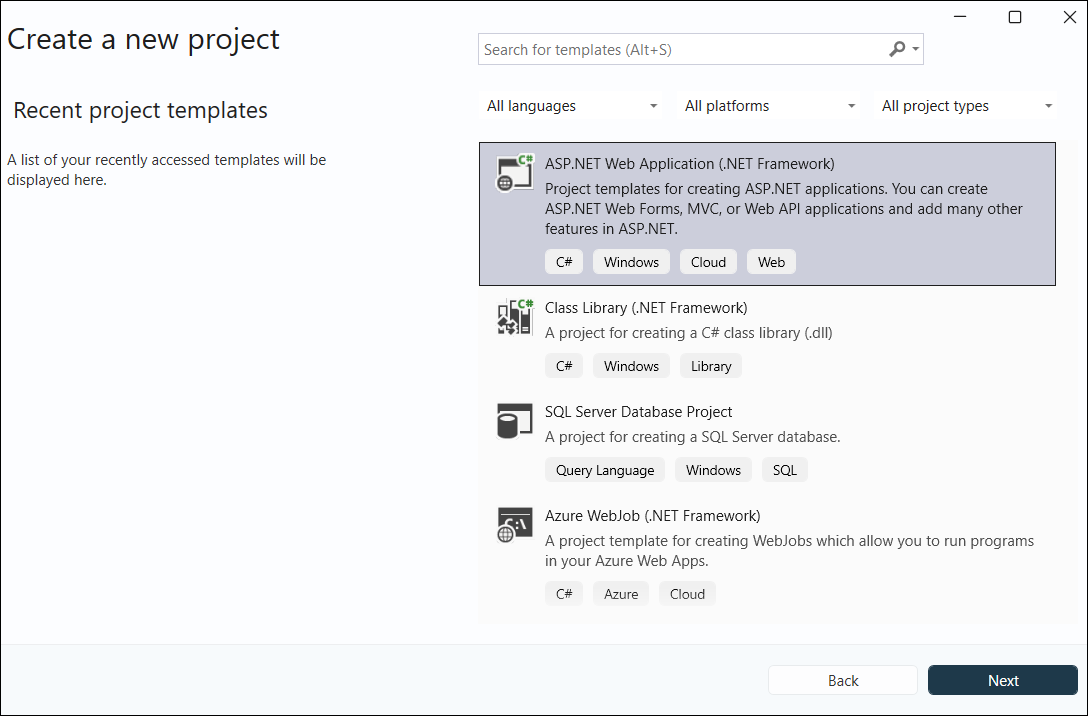Click the SQL tag under SQL Server Database Project
The image size is (1088, 716).
784,469
